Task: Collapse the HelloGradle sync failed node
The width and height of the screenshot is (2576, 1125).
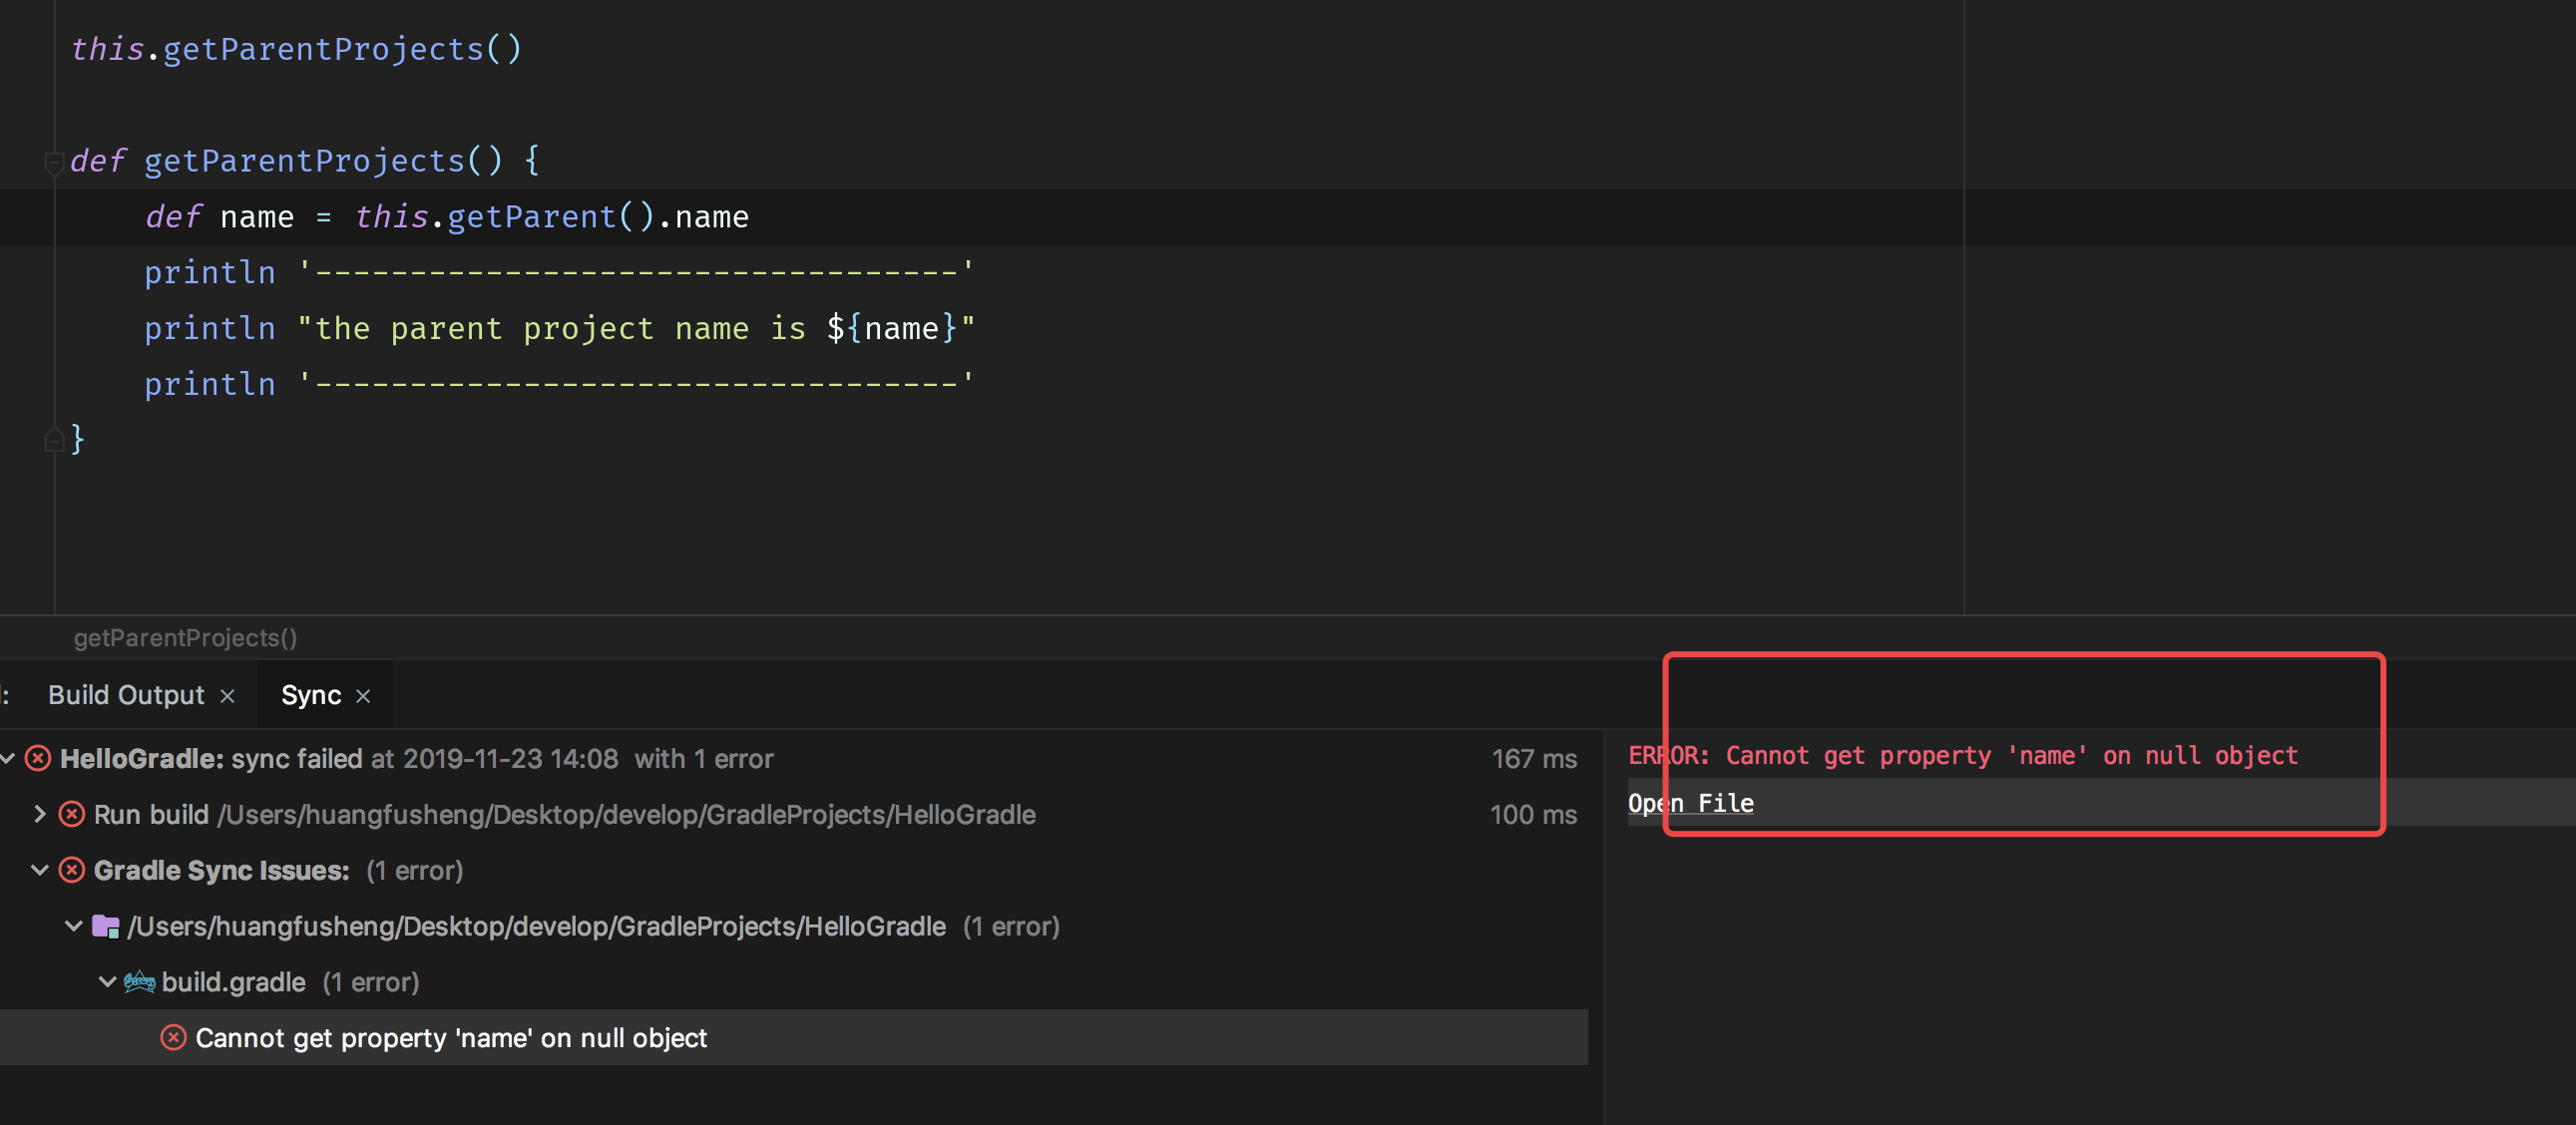Action: point(8,759)
